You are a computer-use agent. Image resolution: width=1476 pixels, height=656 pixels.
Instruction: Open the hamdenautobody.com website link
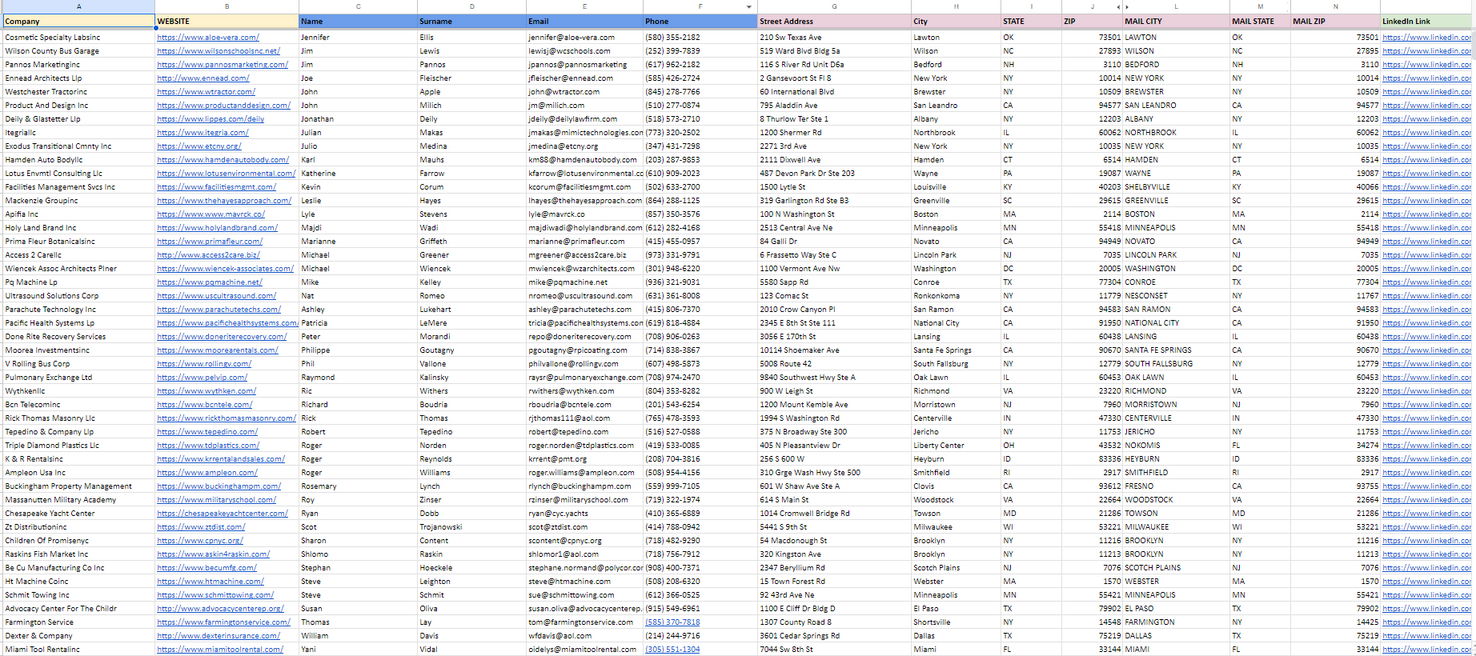(223, 160)
